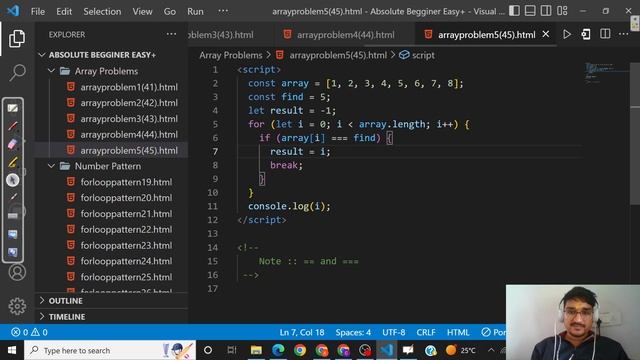This screenshot has width=640, height=360.
Task: Open the Manage gear icon
Action: click(17, 306)
